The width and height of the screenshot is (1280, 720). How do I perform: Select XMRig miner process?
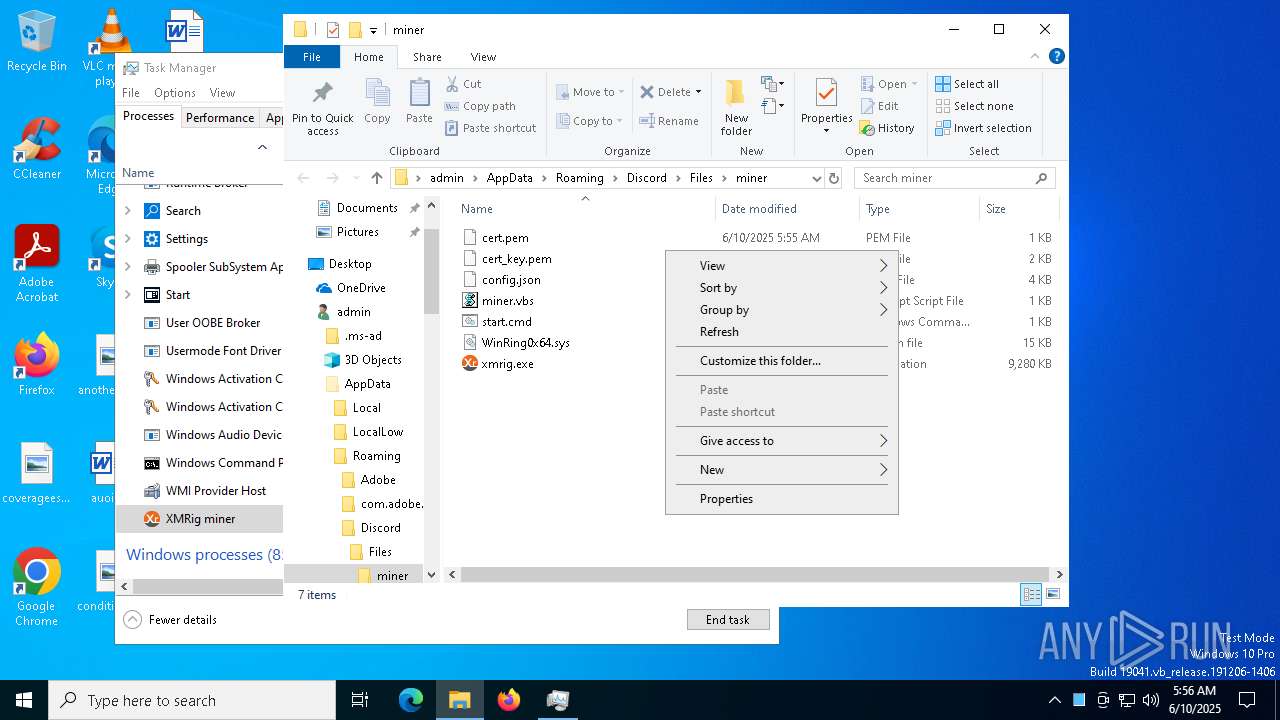point(200,519)
